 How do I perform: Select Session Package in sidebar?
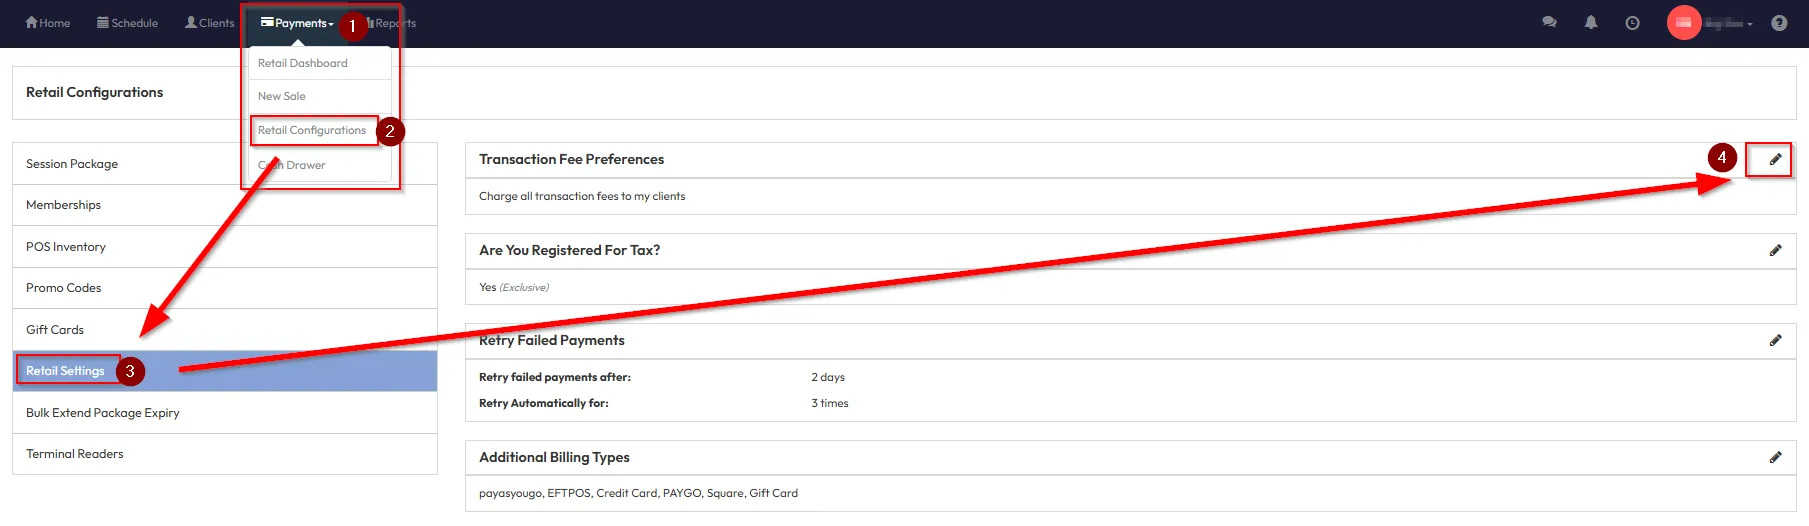click(x=72, y=164)
